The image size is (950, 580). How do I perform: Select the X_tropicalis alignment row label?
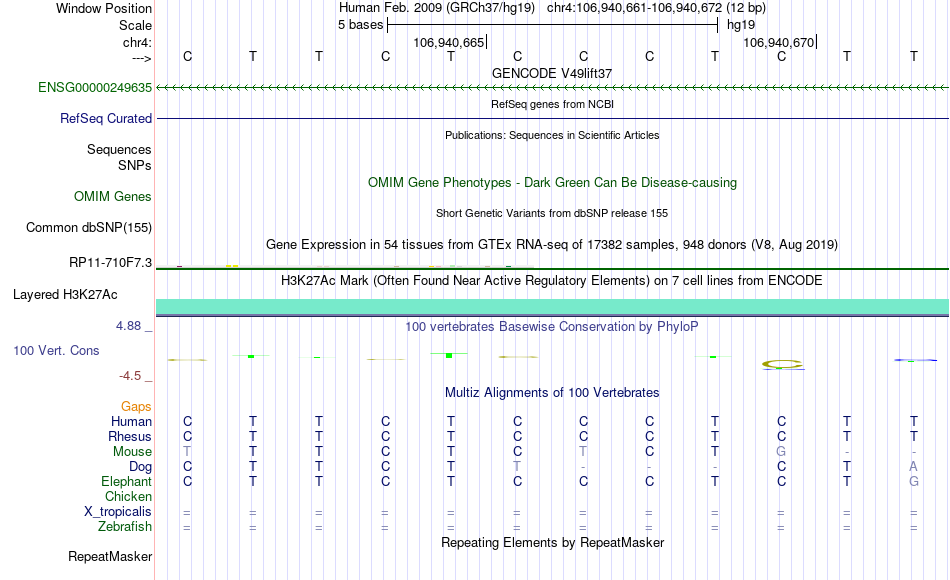(x=118, y=512)
